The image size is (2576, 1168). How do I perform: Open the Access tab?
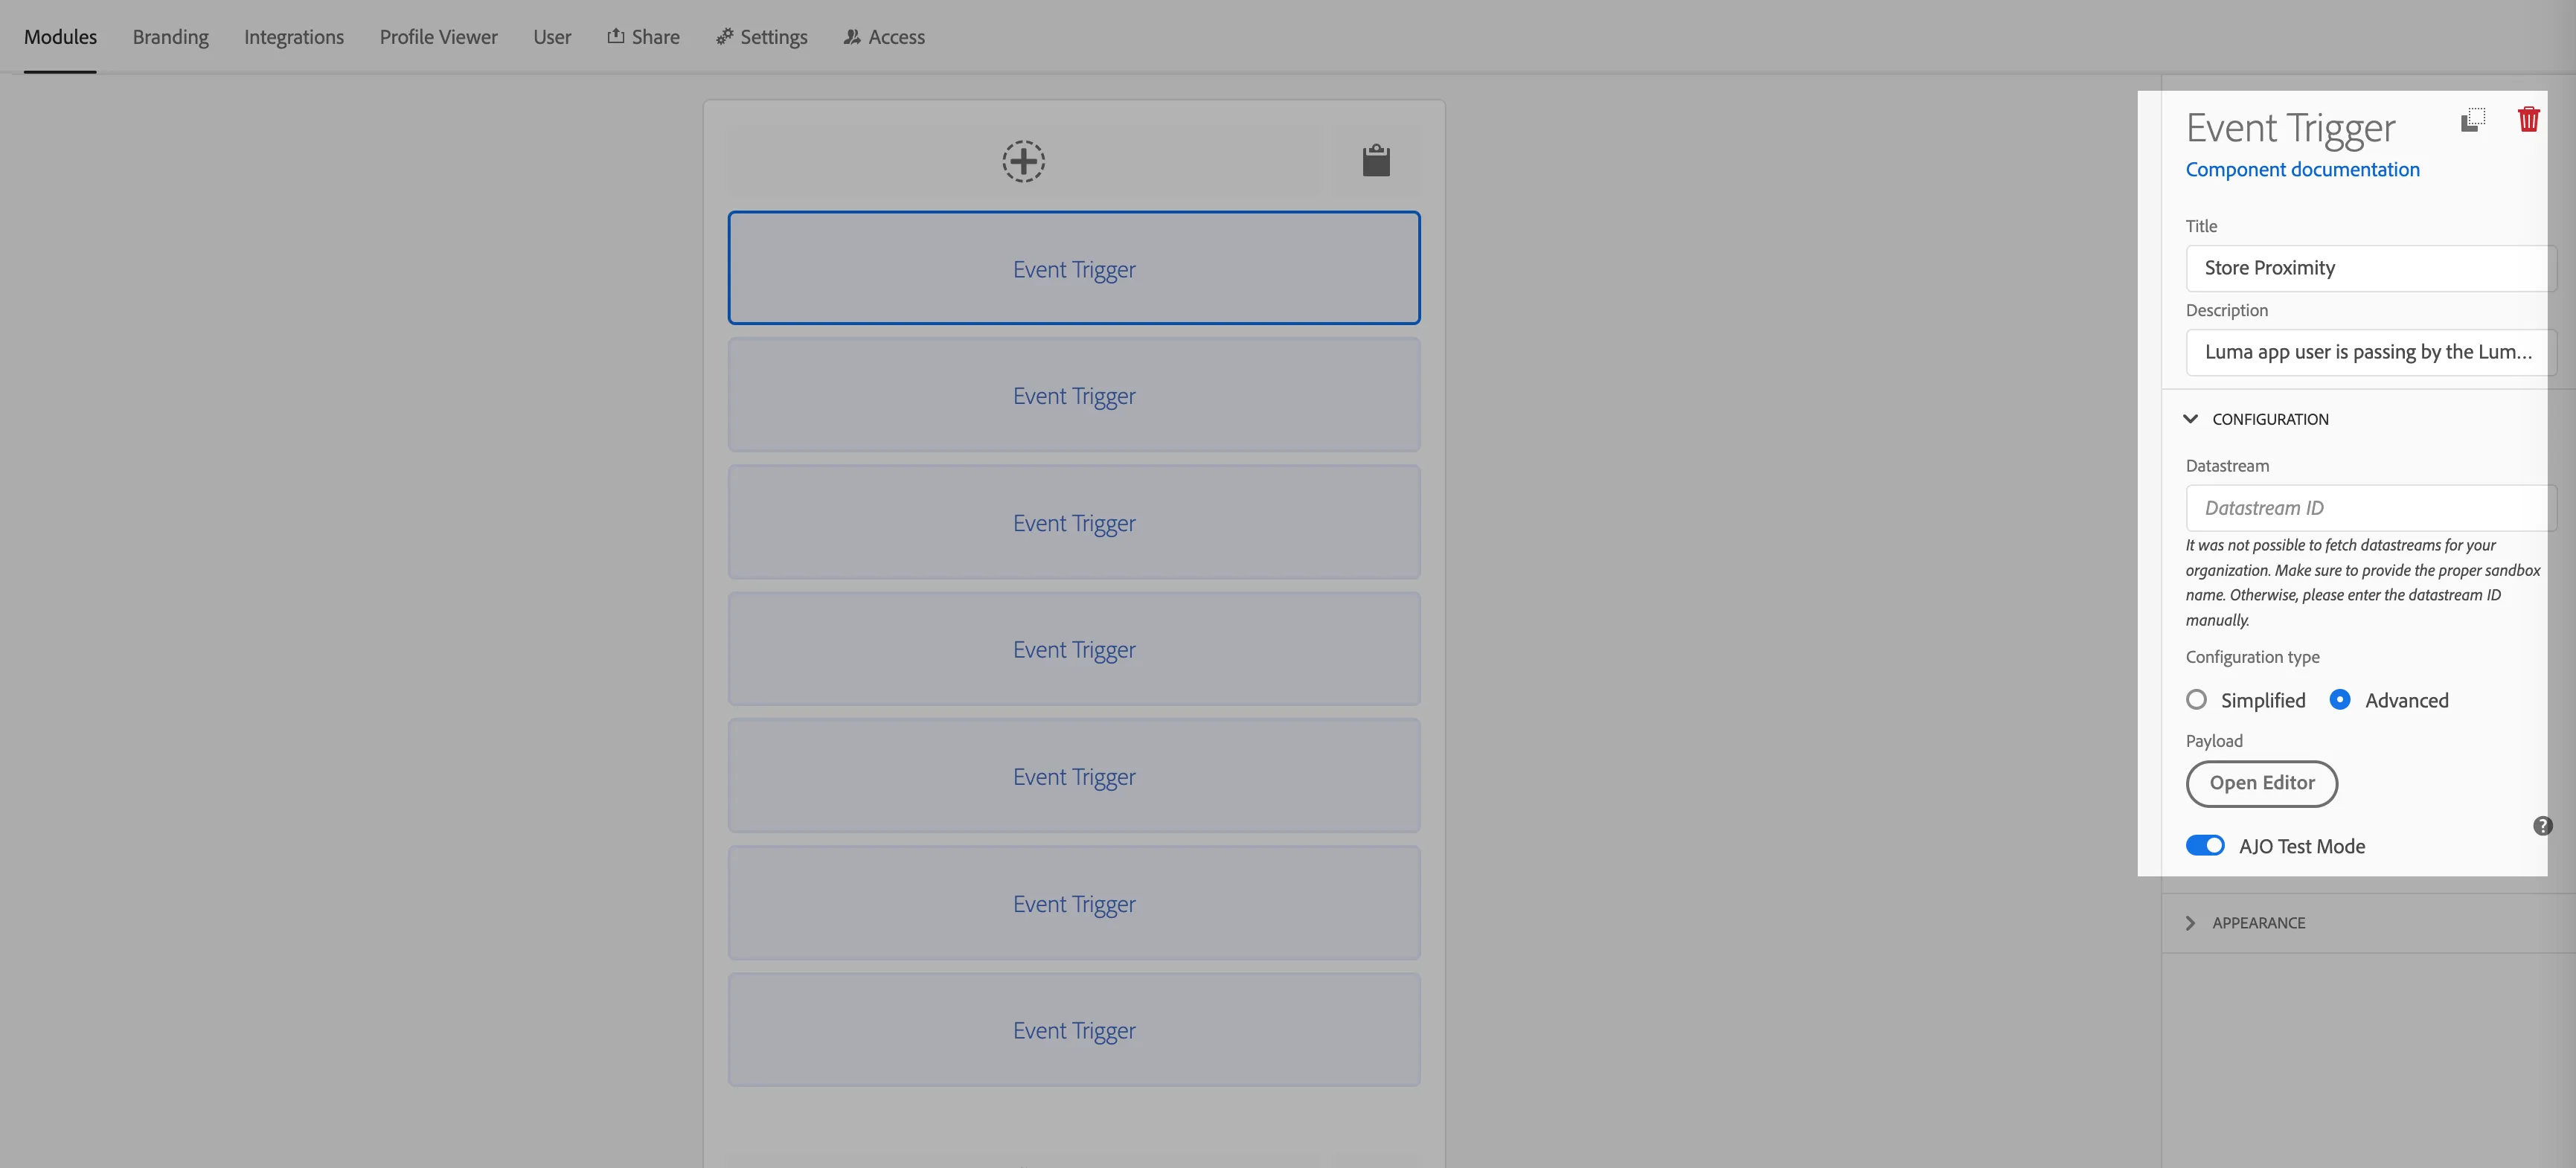click(884, 37)
